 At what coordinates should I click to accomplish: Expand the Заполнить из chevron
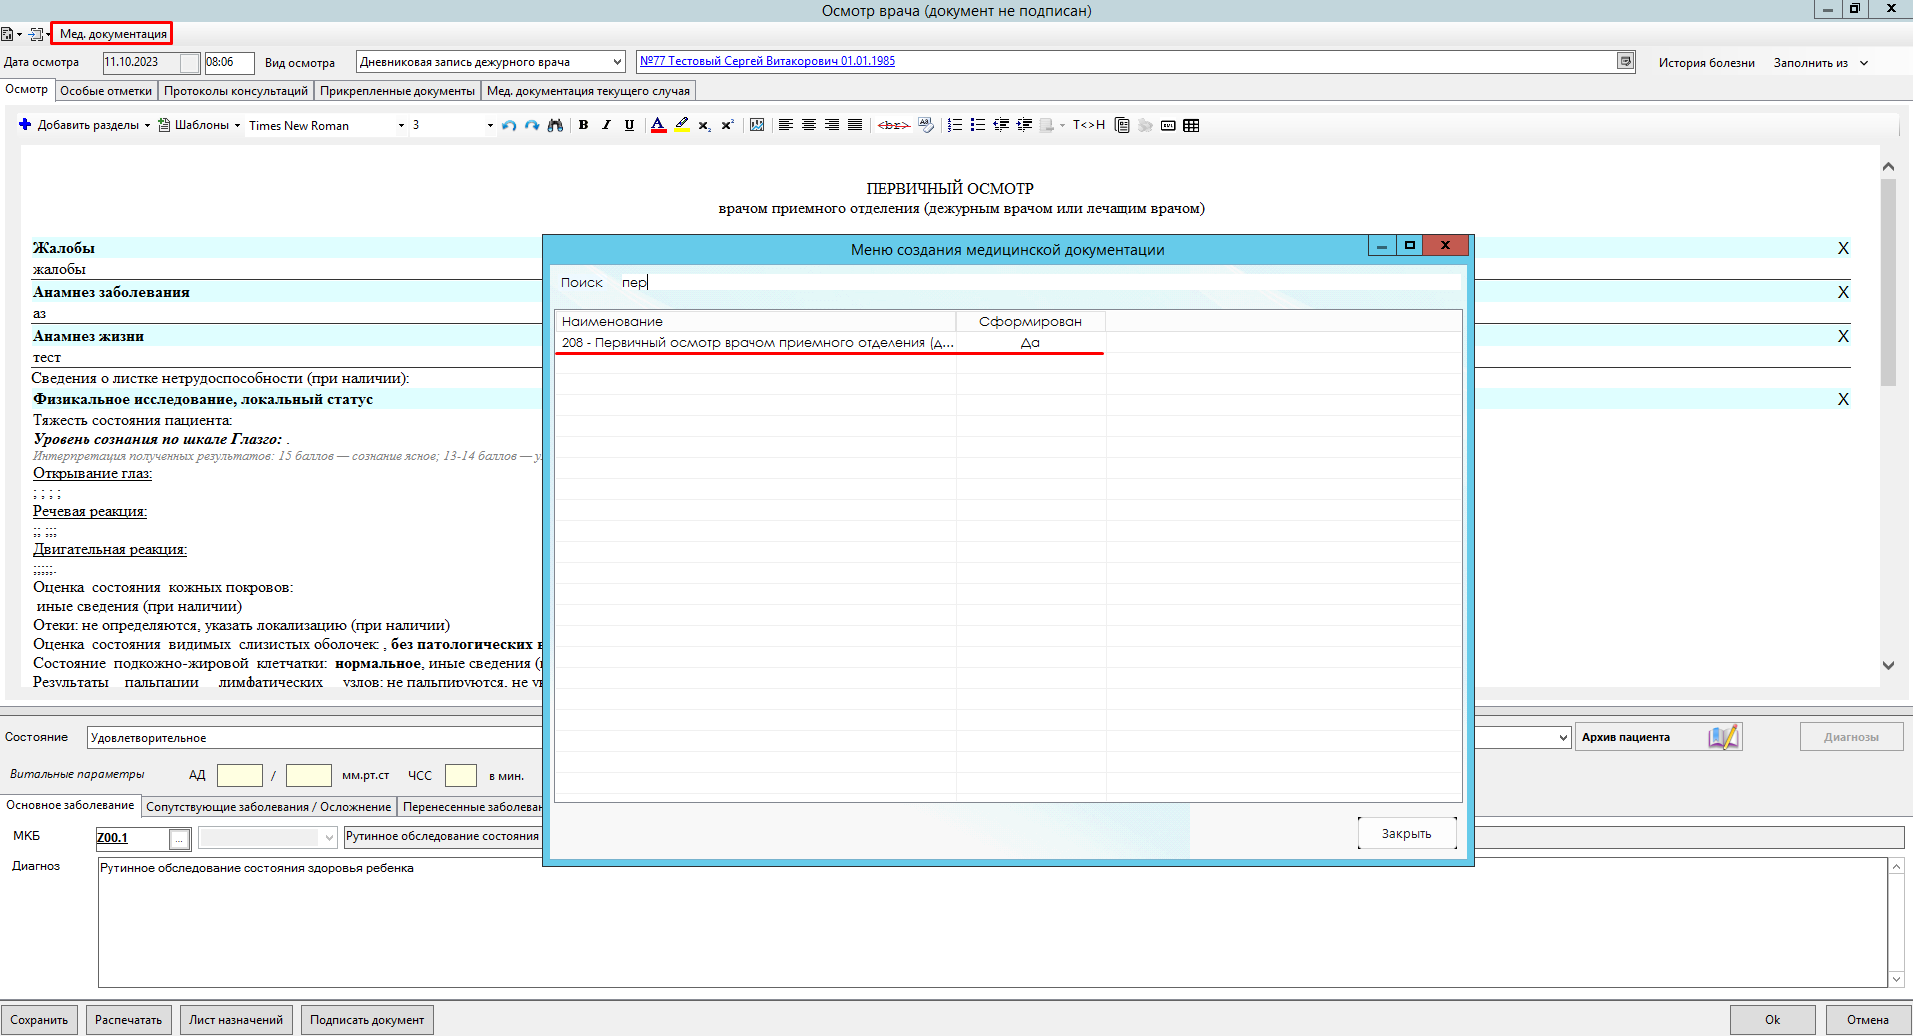[x=1864, y=63]
